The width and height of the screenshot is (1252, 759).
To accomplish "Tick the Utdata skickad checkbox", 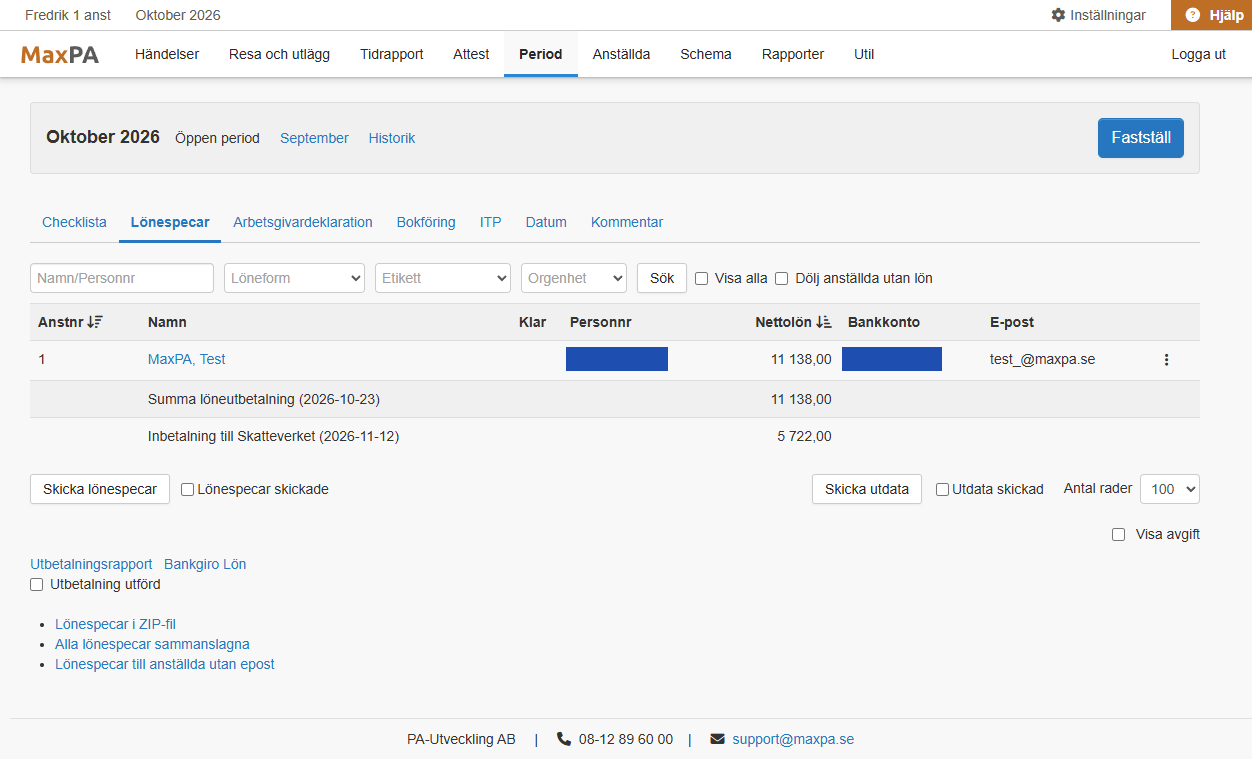I will (x=943, y=490).
